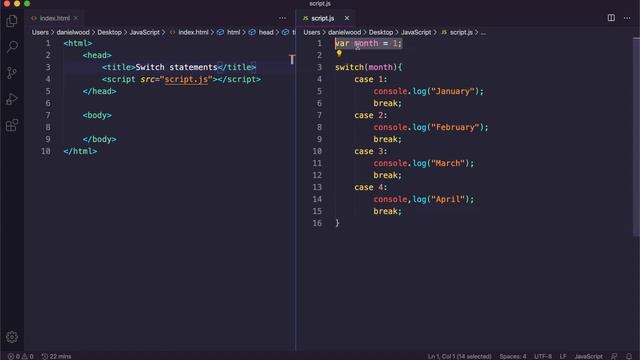
Task: Change the JavaScript language mode in status bar
Action: tap(588, 356)
